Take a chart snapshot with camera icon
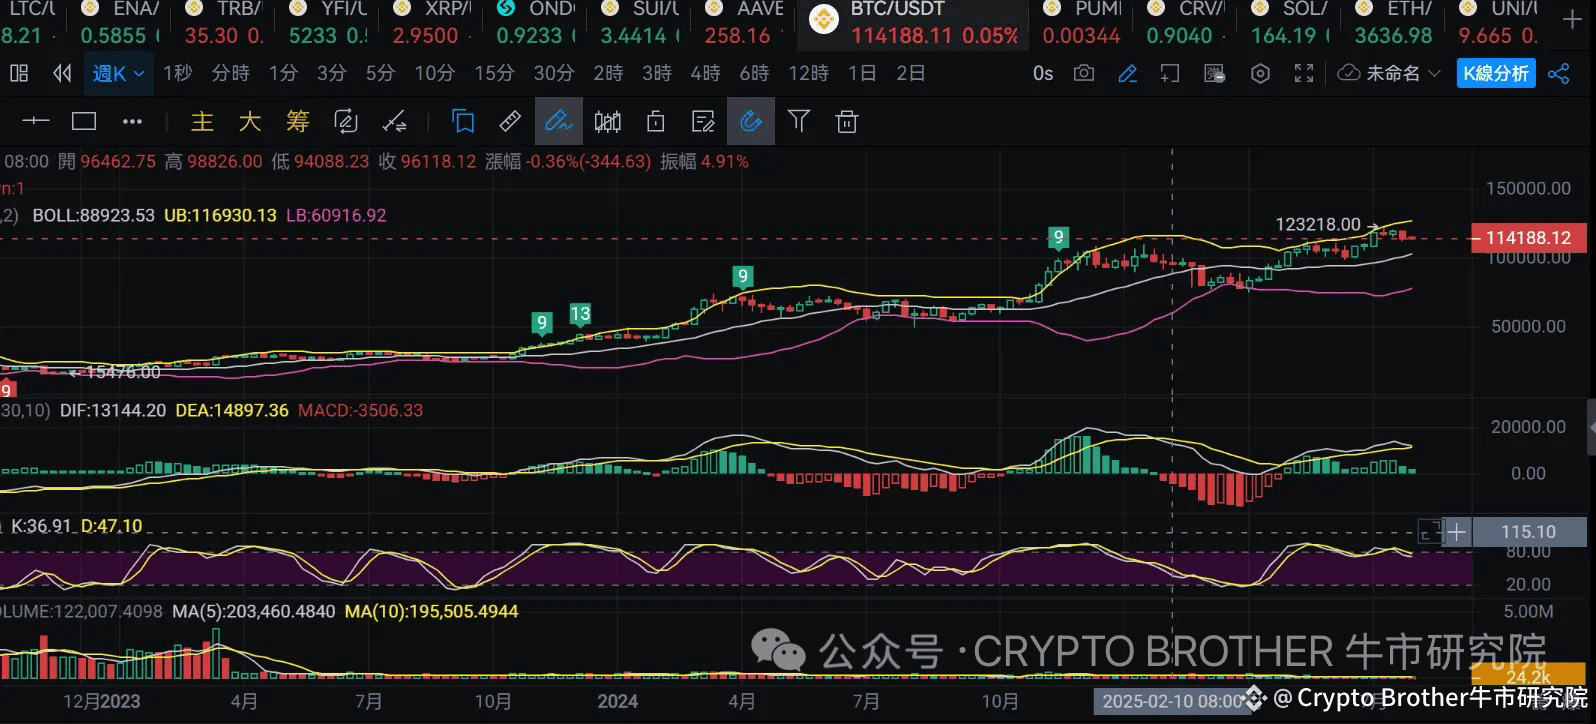This screenshot has height=724, width=1596. tap(1084, 73)
